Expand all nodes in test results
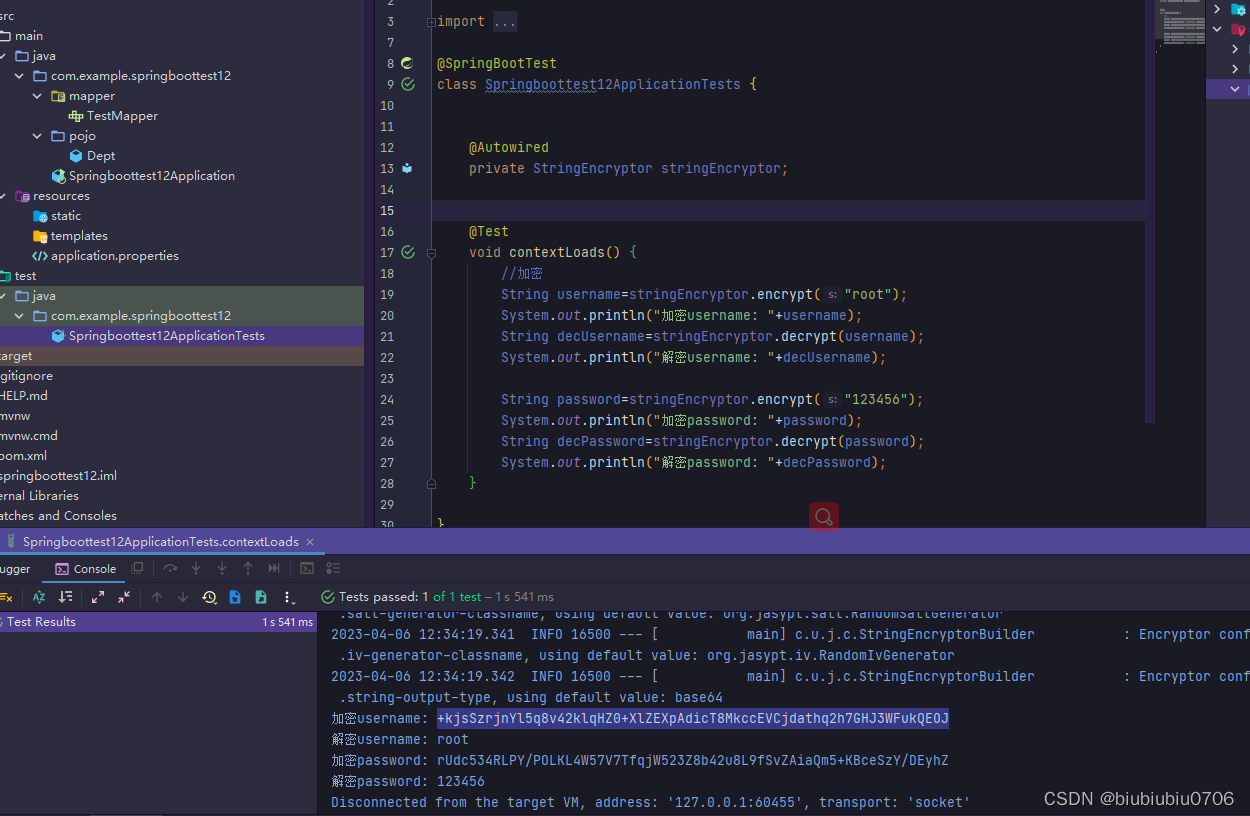Screen dimensions: 1250x816 (x=98, y=597)
